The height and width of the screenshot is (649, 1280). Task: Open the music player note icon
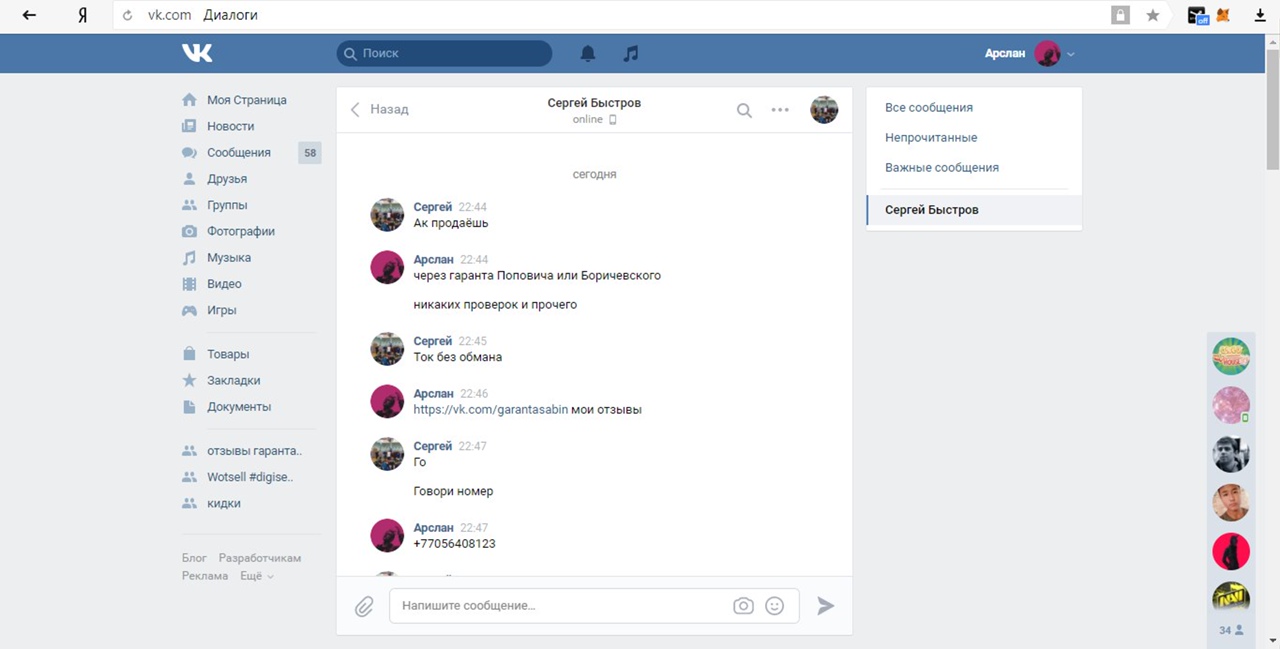coord(630,54)
